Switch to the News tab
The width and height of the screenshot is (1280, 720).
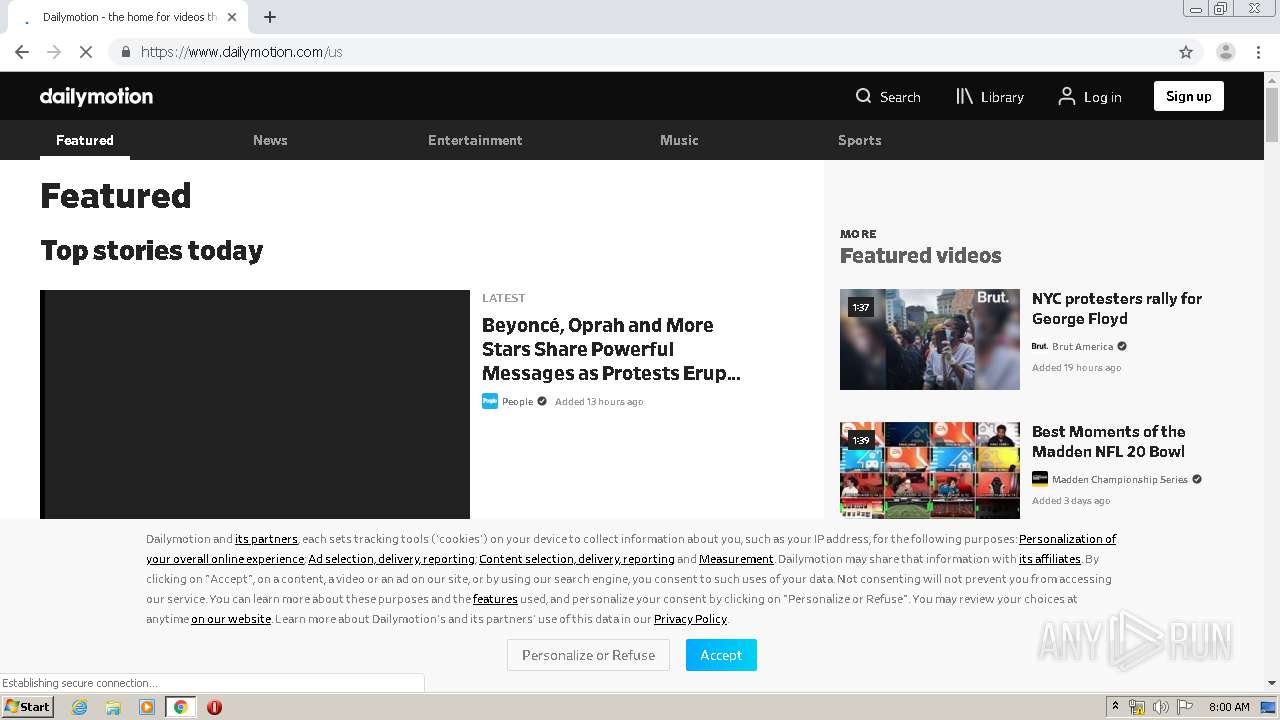click(270, 140)
